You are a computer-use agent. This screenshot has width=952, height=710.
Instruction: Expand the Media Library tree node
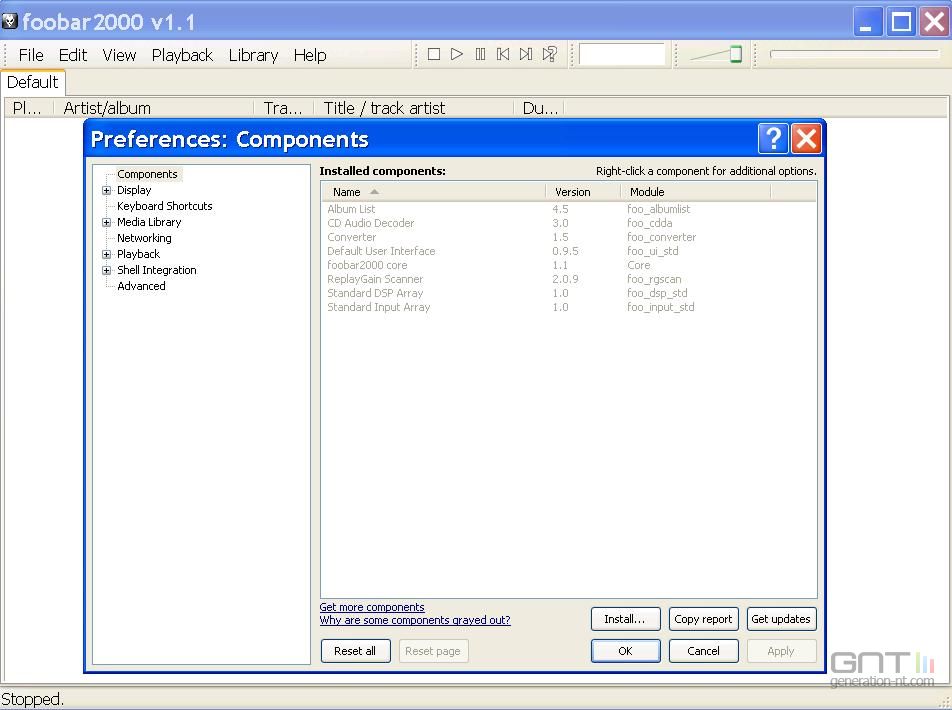click(106, 222)
